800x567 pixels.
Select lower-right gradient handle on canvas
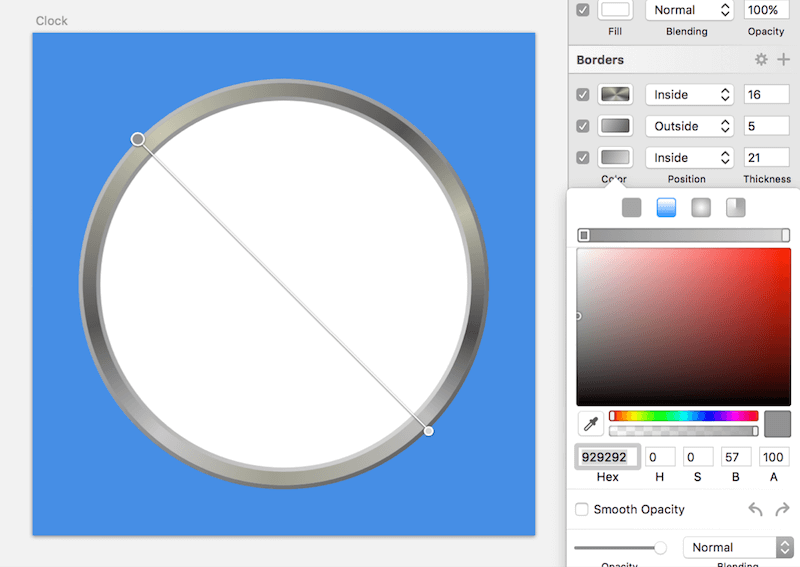tap(429, 431)
